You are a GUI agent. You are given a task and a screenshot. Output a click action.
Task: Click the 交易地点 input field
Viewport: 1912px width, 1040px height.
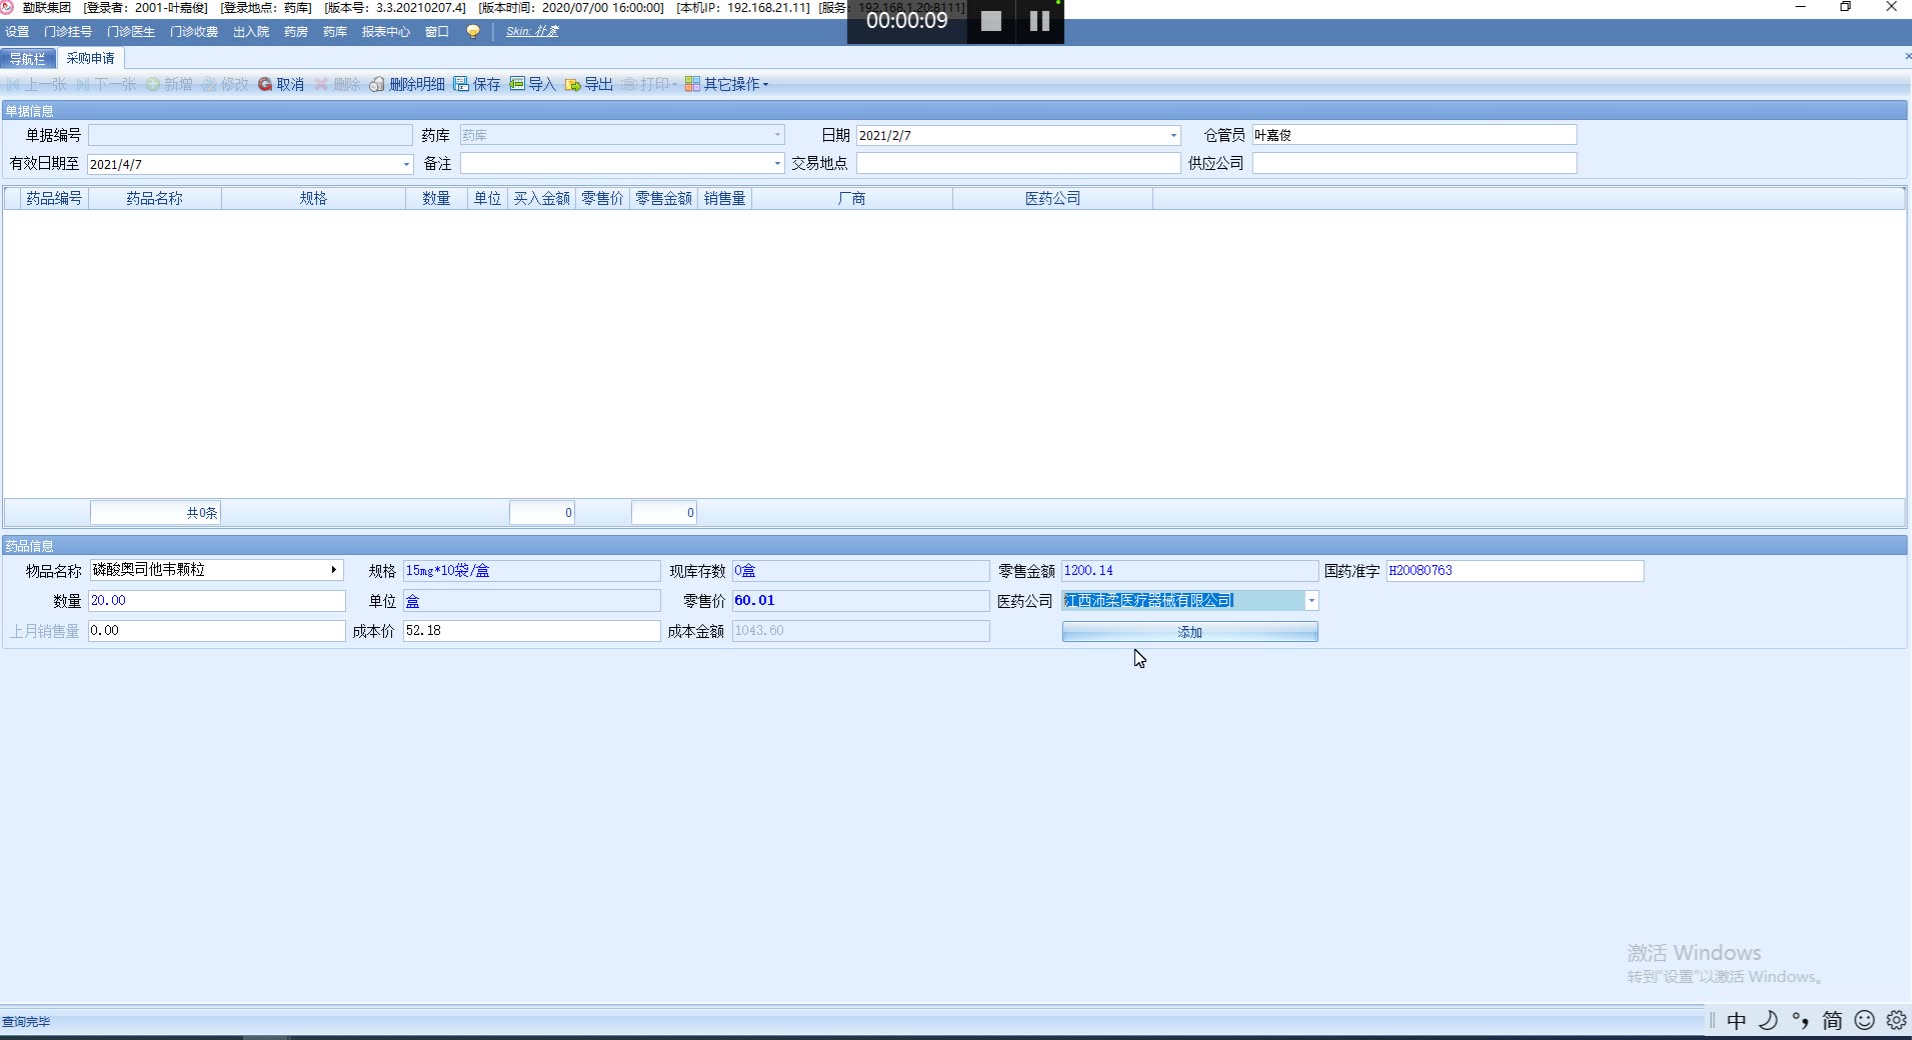click(1018, 163)
